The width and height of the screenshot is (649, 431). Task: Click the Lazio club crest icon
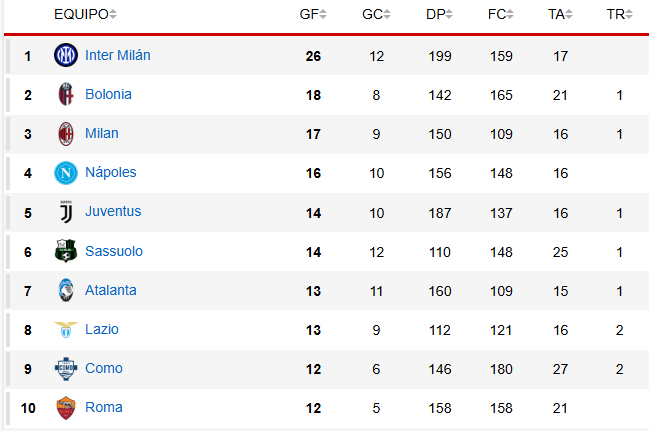65,329
